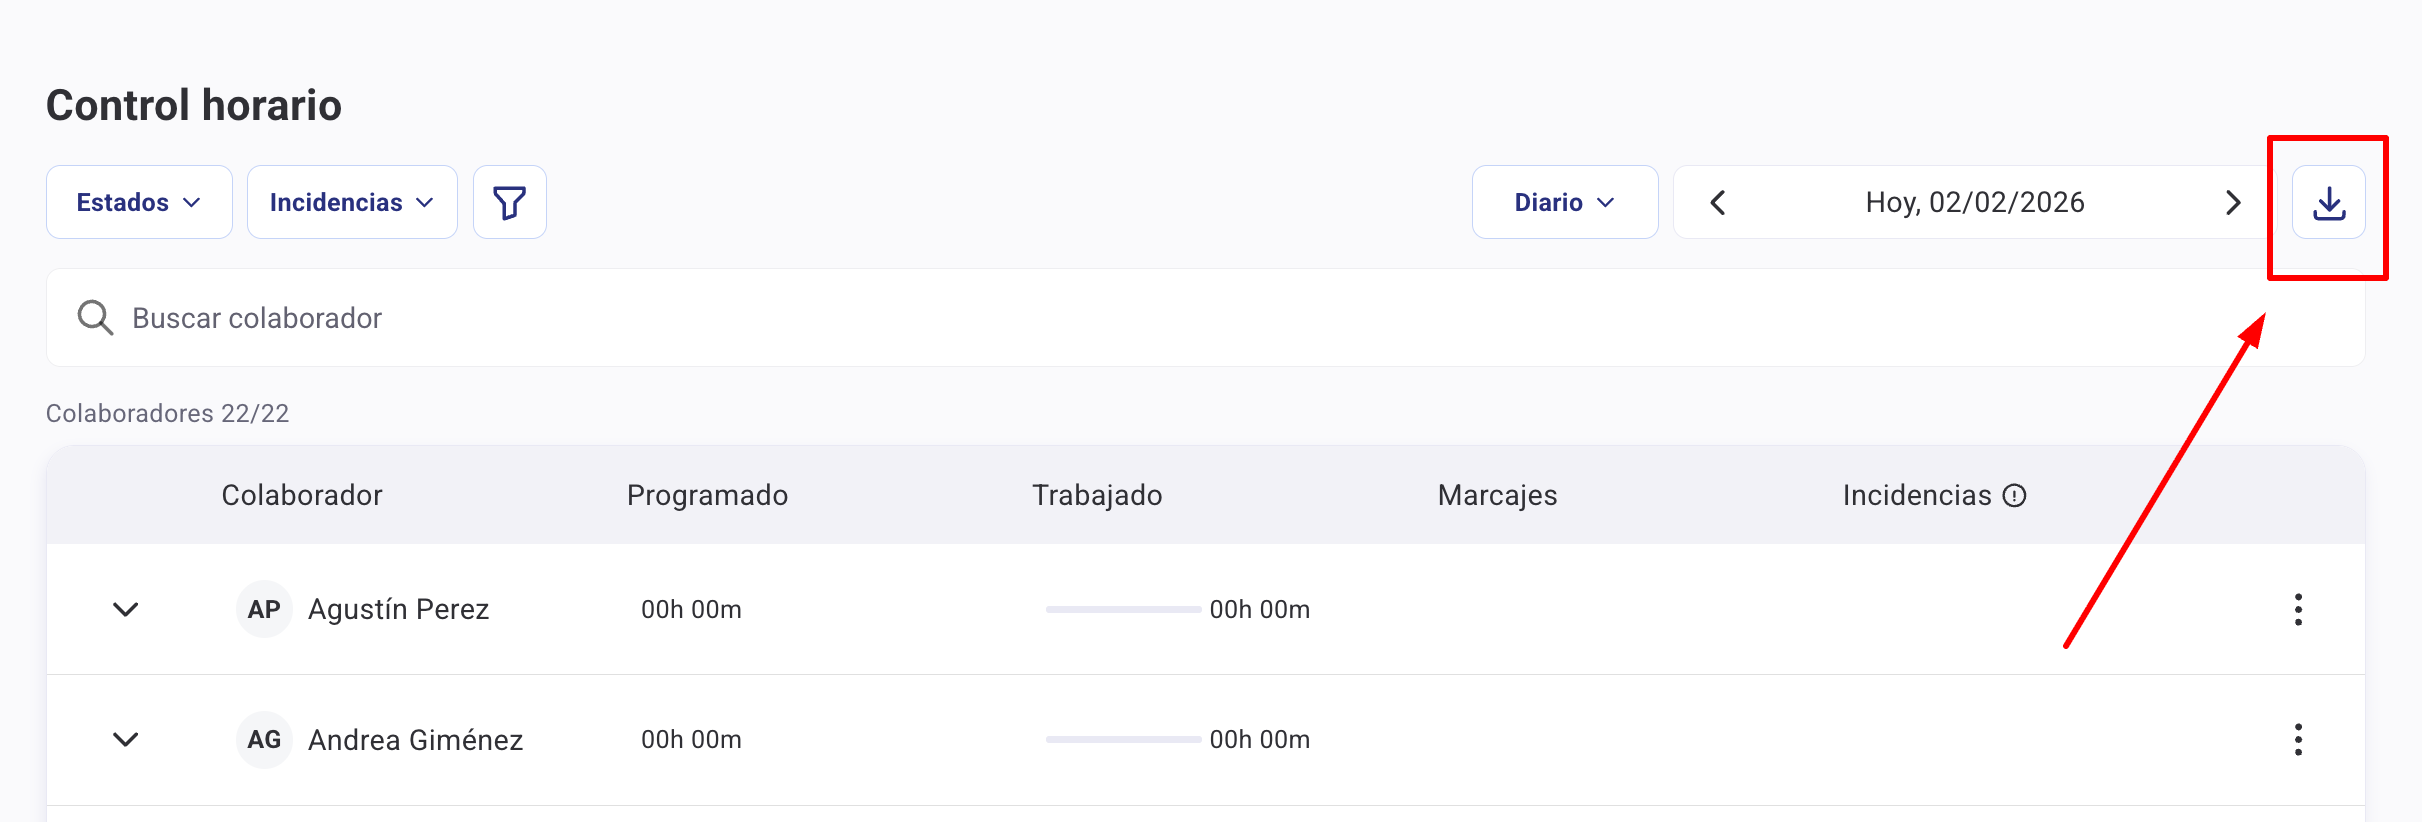2422x822 pixels.
Task: Click the search magnifier icon
Action: [95, 318]
